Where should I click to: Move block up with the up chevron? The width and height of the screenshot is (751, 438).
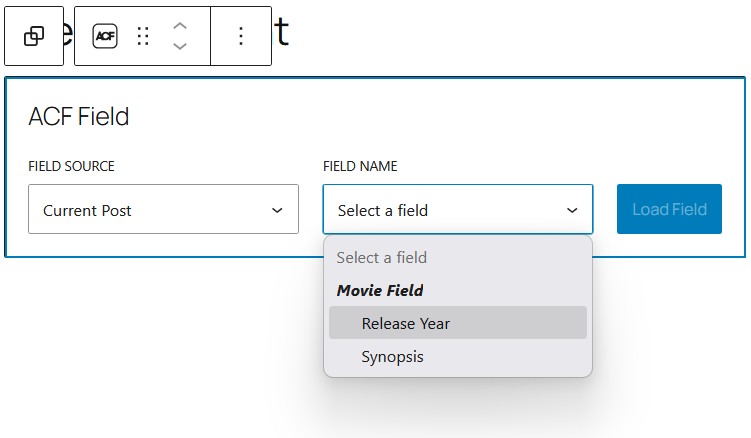180,25
